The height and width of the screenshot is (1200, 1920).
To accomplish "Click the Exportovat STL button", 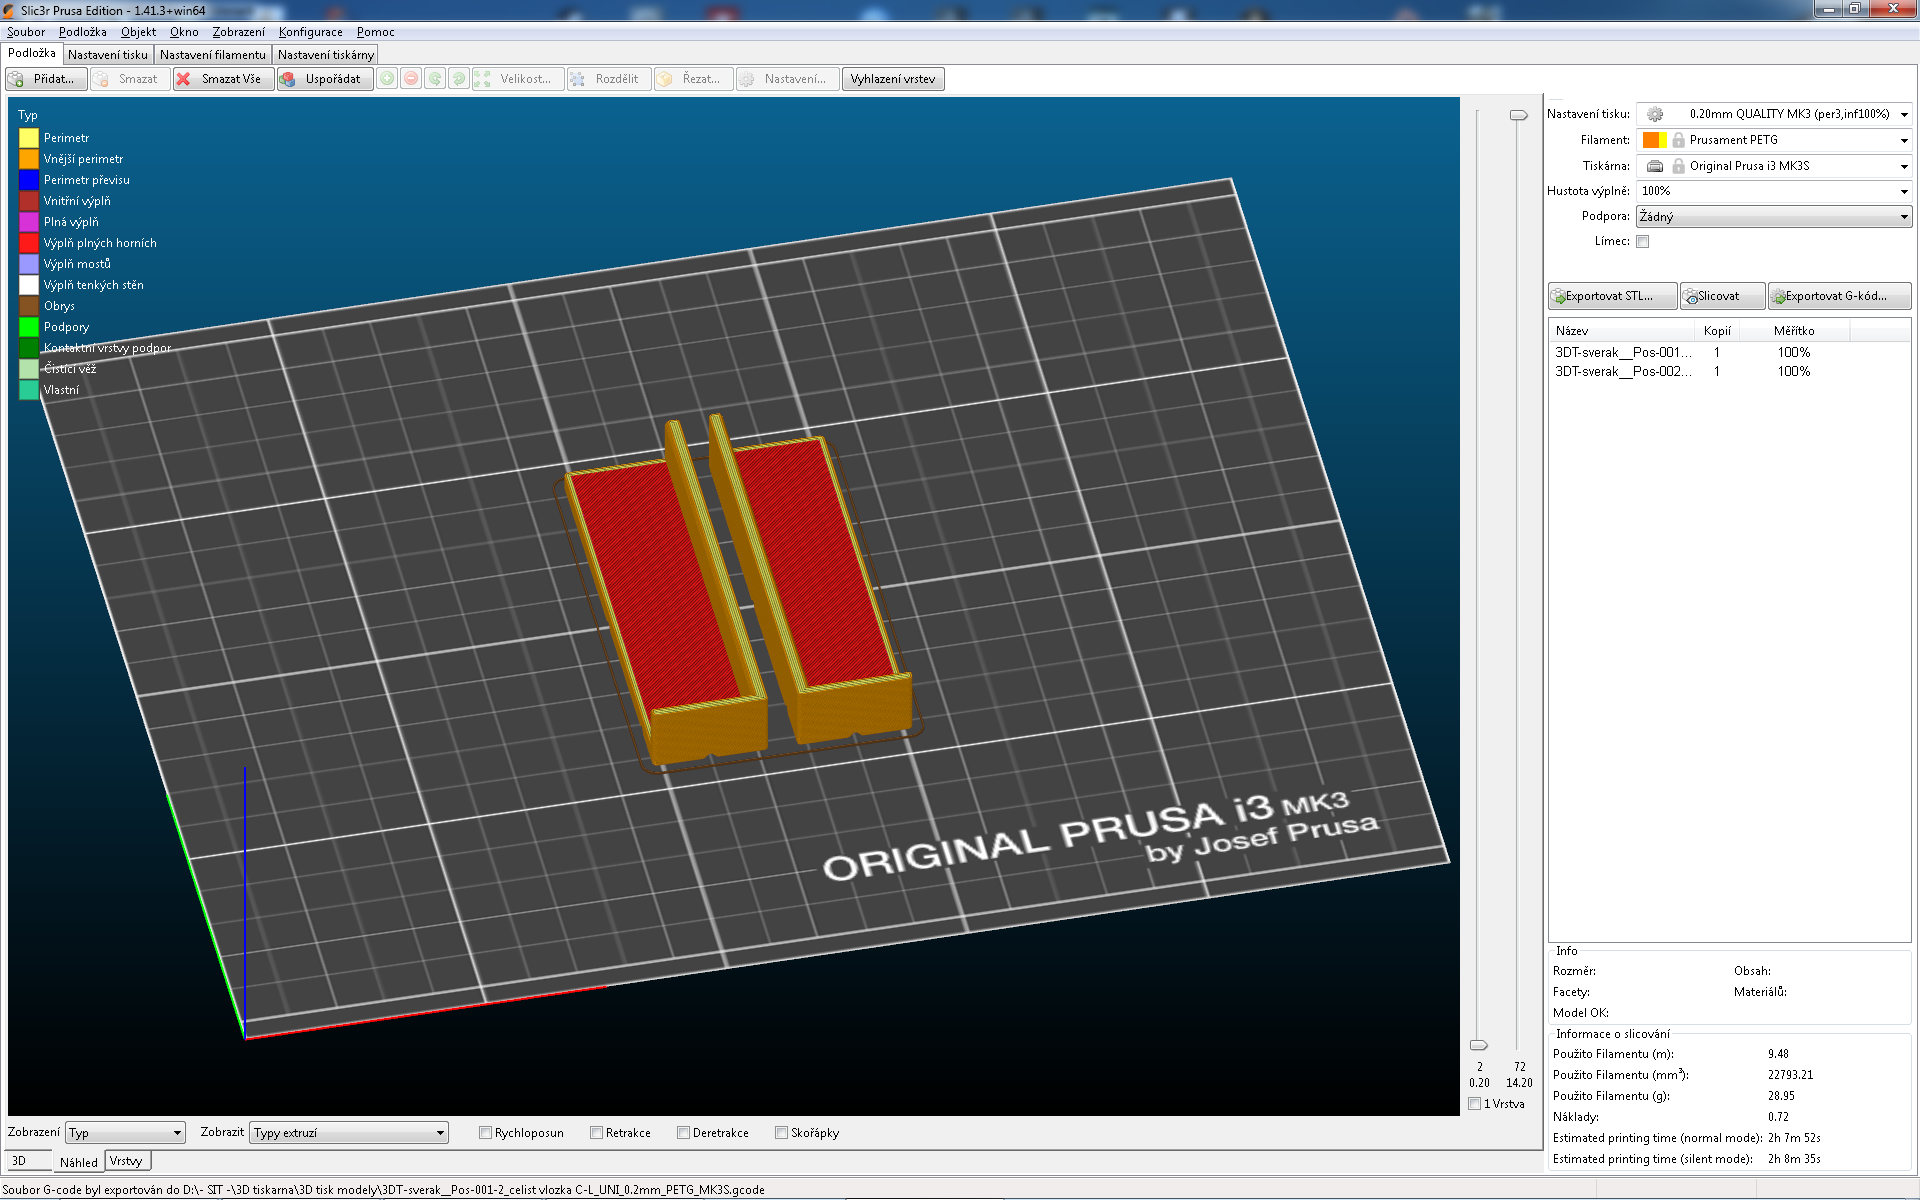I will 1612,296.
